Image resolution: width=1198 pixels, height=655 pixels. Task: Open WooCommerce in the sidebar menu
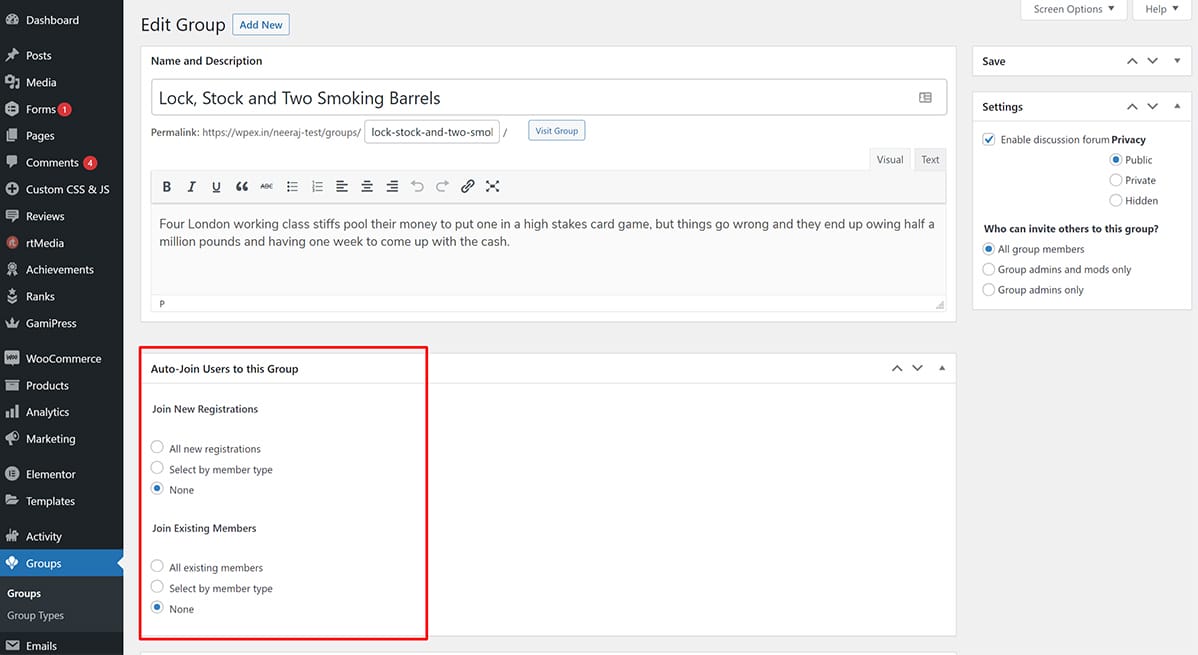[63, 358]
